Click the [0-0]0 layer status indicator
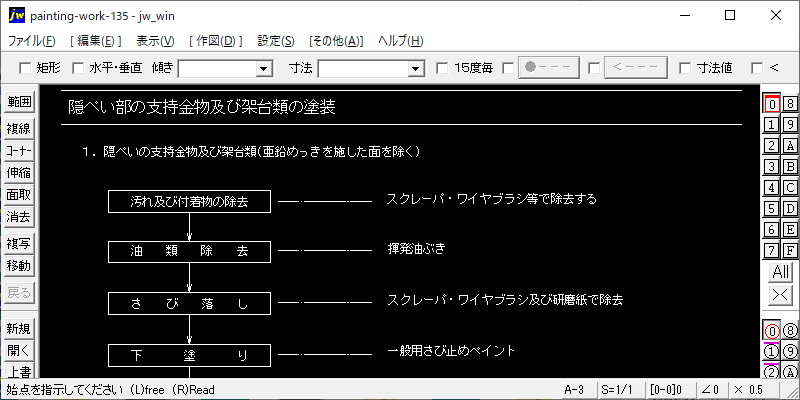Image resolution: width=800 pixels, height=400 pixels. coord(670,390)
